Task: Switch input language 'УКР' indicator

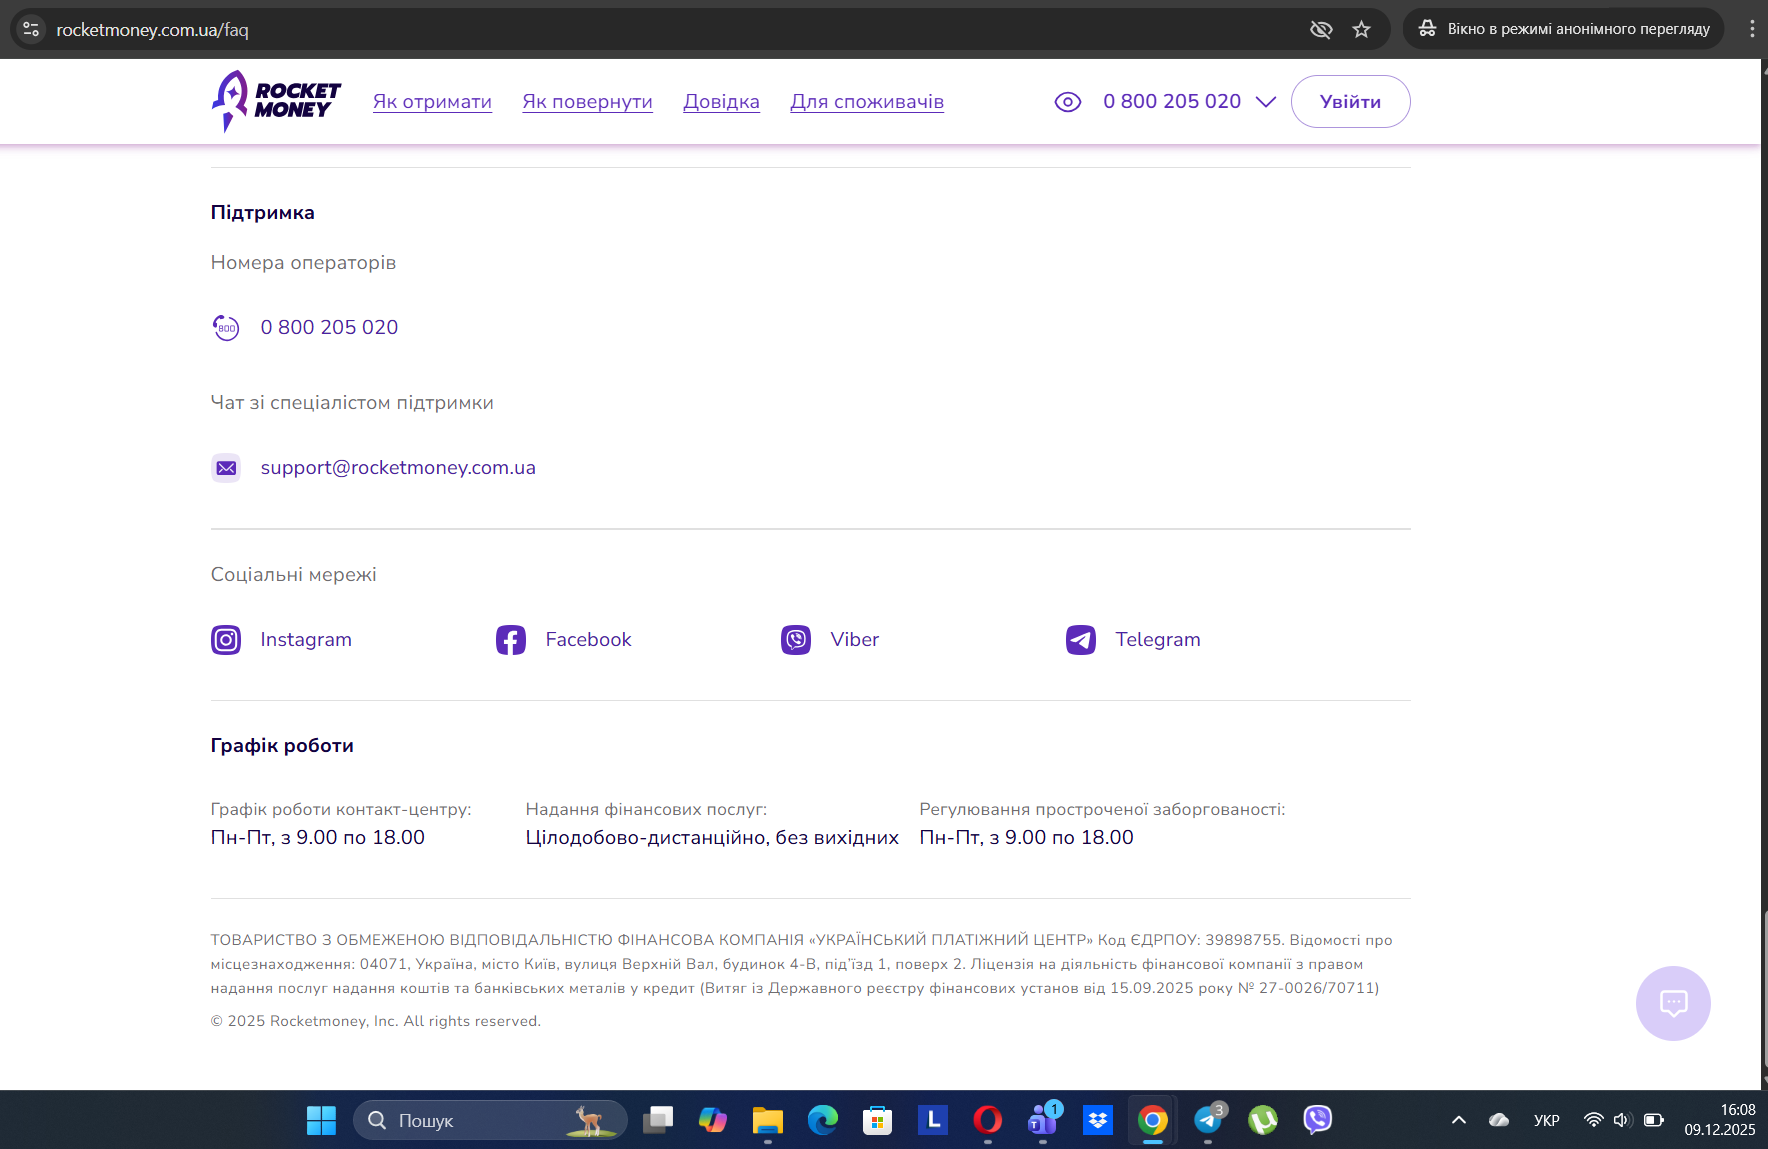Action: (x=1547, y=1120)
